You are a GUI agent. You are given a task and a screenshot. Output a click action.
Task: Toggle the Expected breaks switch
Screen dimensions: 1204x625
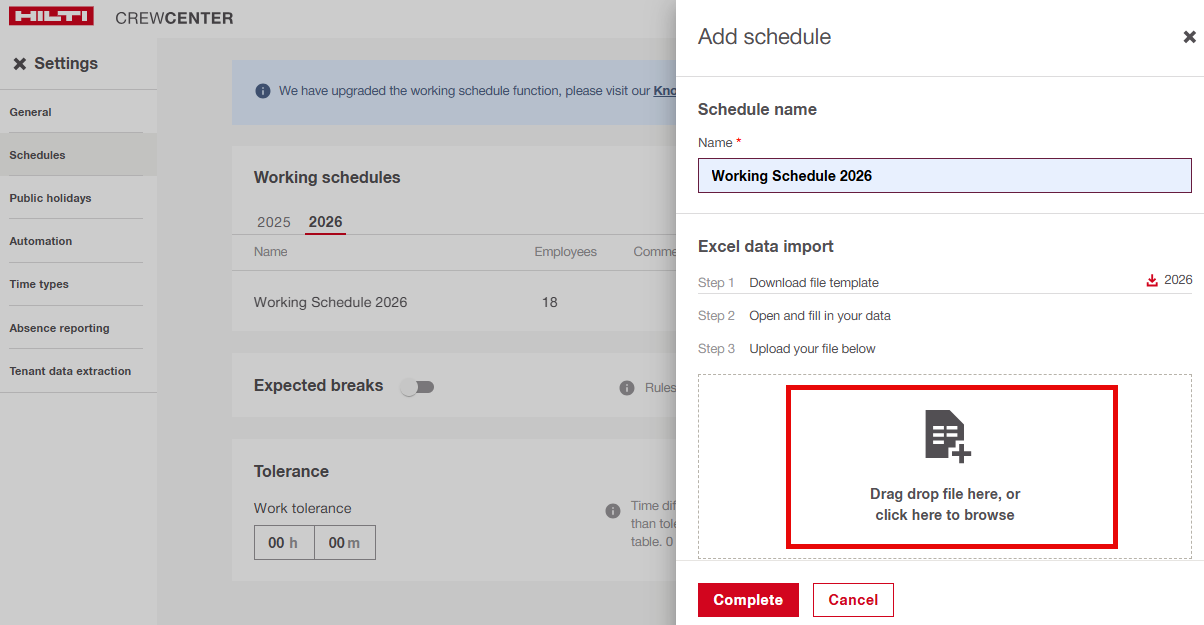[417, 387]
